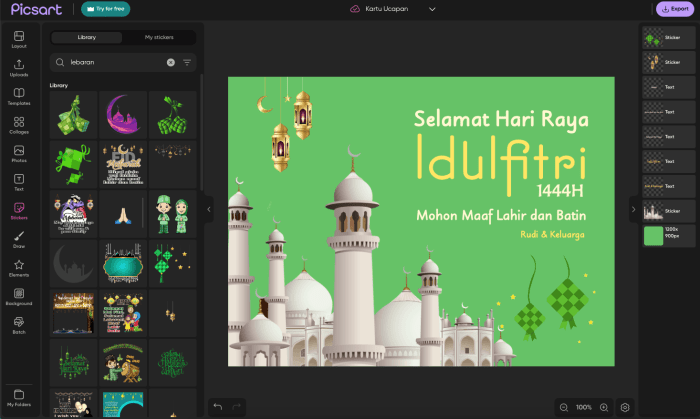Click the undo arrow

tap(218, 407)
